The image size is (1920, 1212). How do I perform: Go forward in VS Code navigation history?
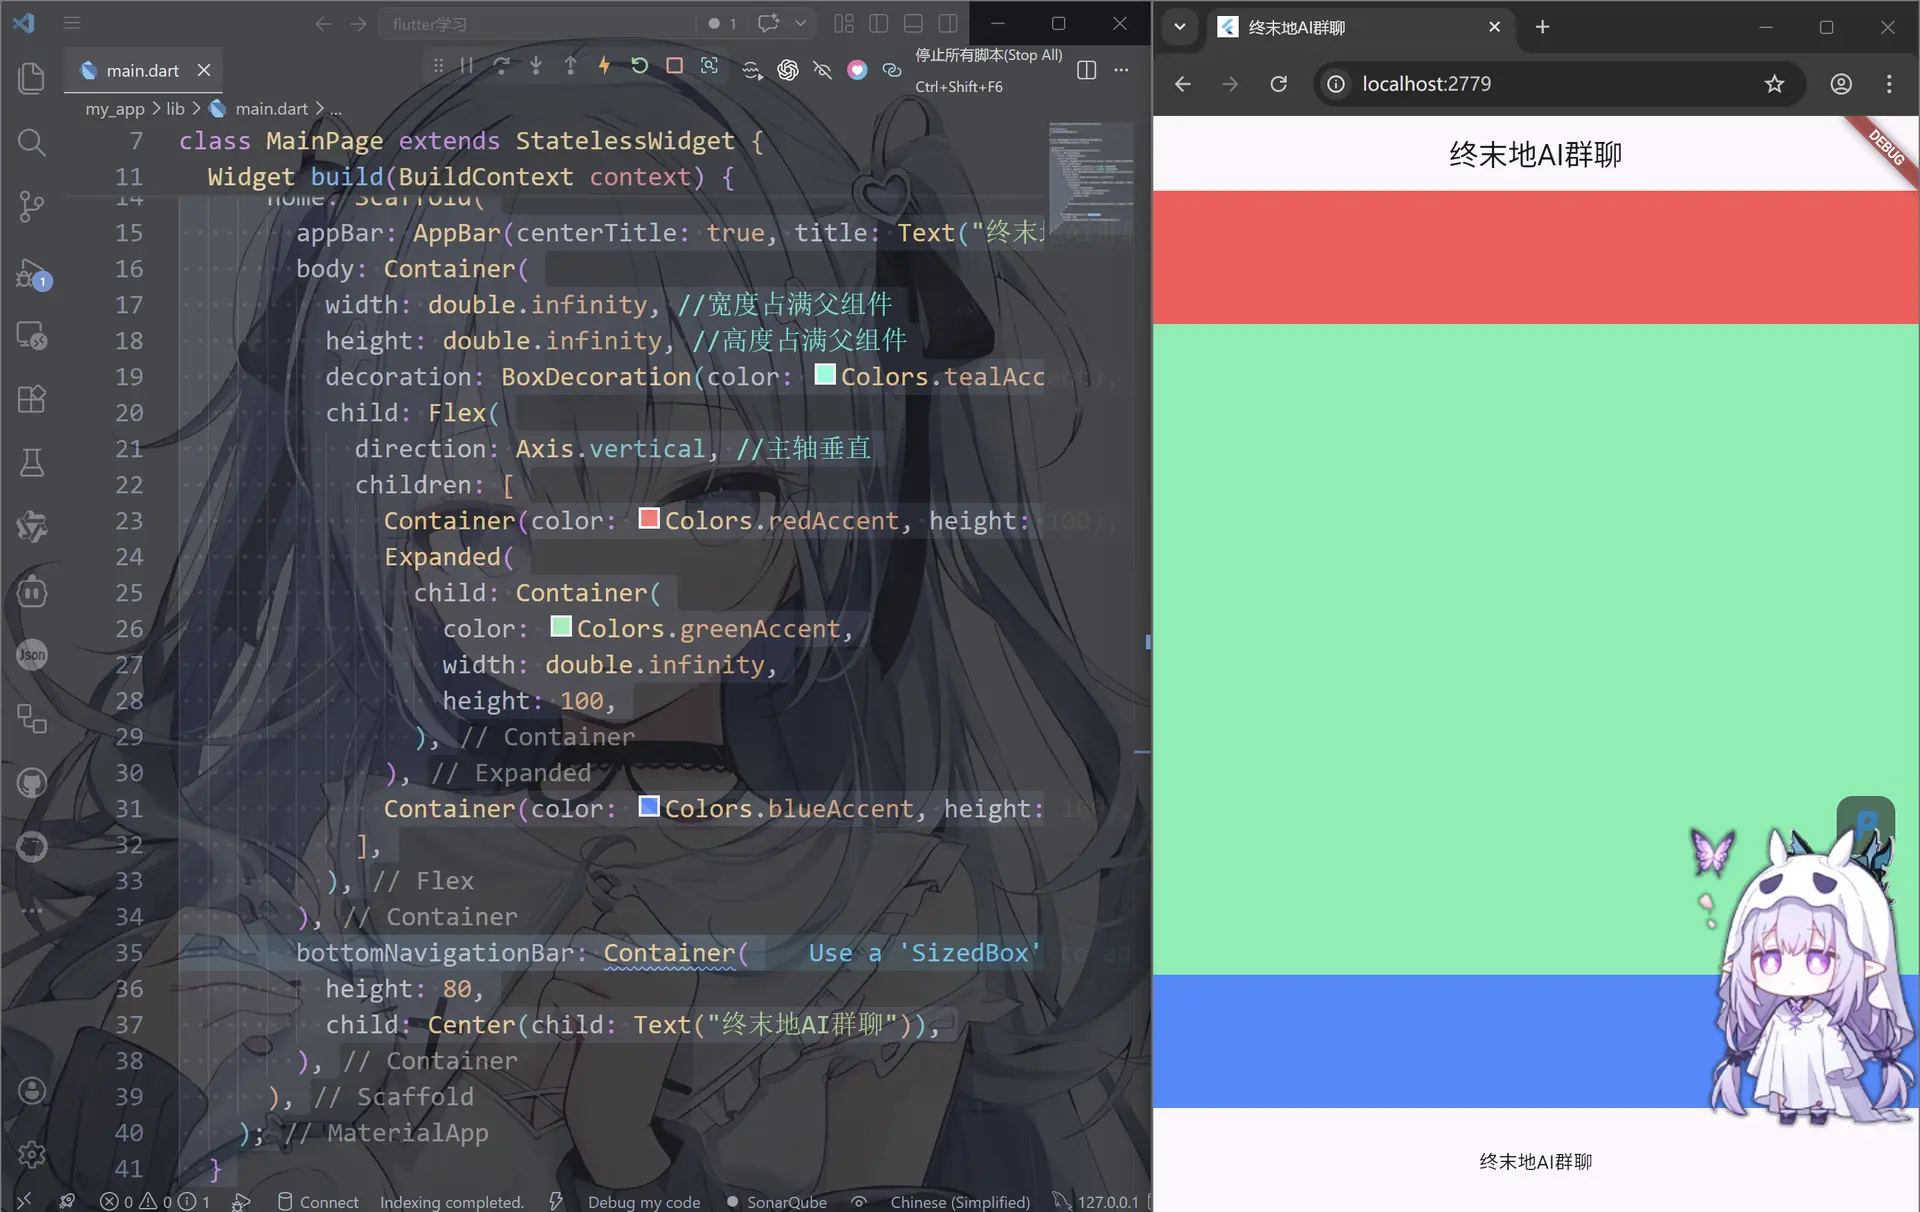click(x=358, y=23)
